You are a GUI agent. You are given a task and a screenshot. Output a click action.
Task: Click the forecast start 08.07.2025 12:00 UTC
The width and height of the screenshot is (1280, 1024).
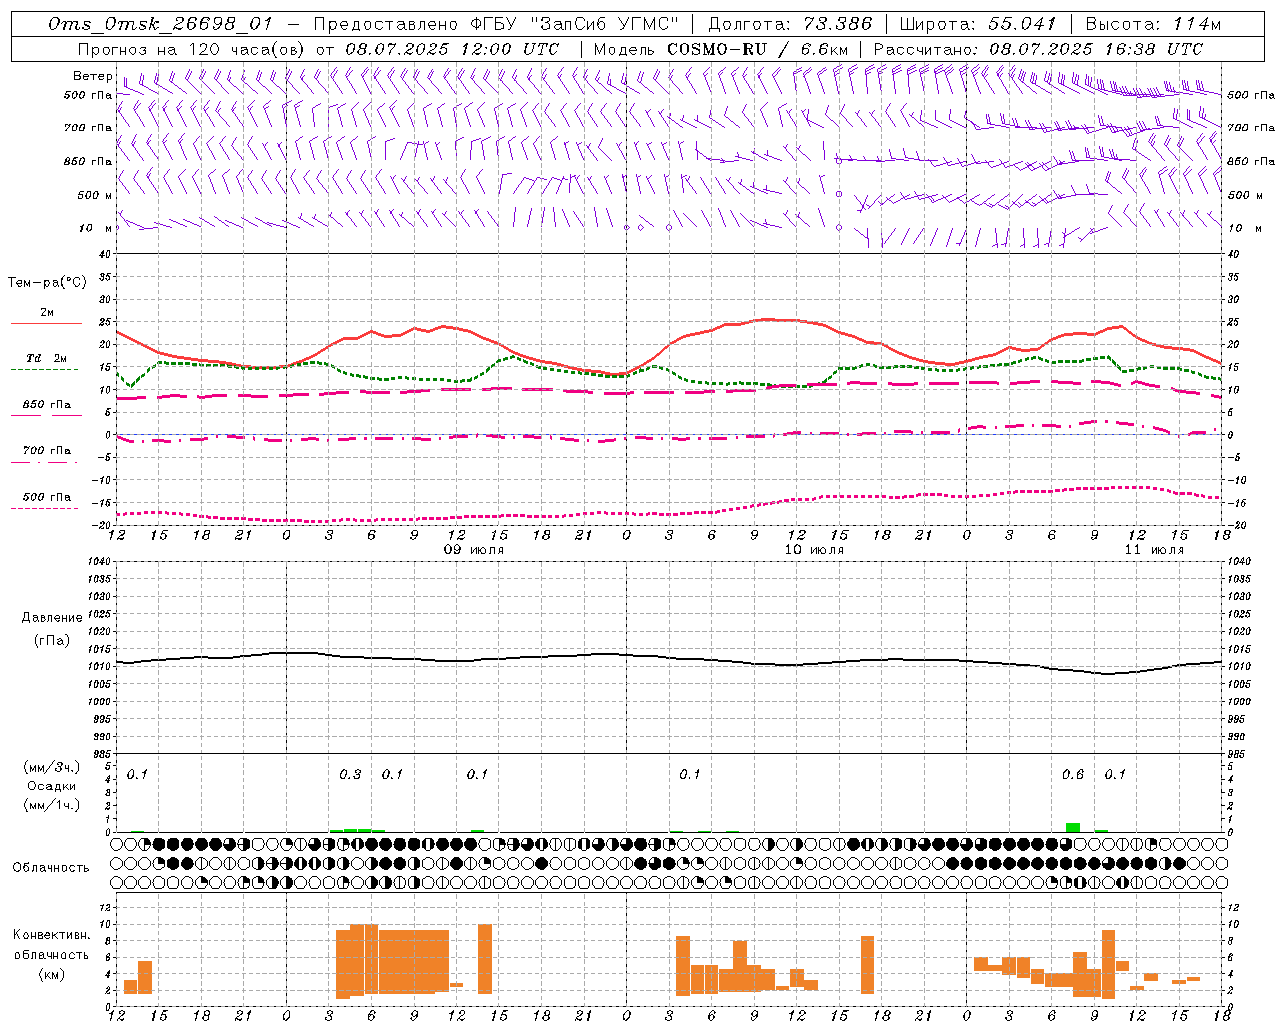coord(452,49)
